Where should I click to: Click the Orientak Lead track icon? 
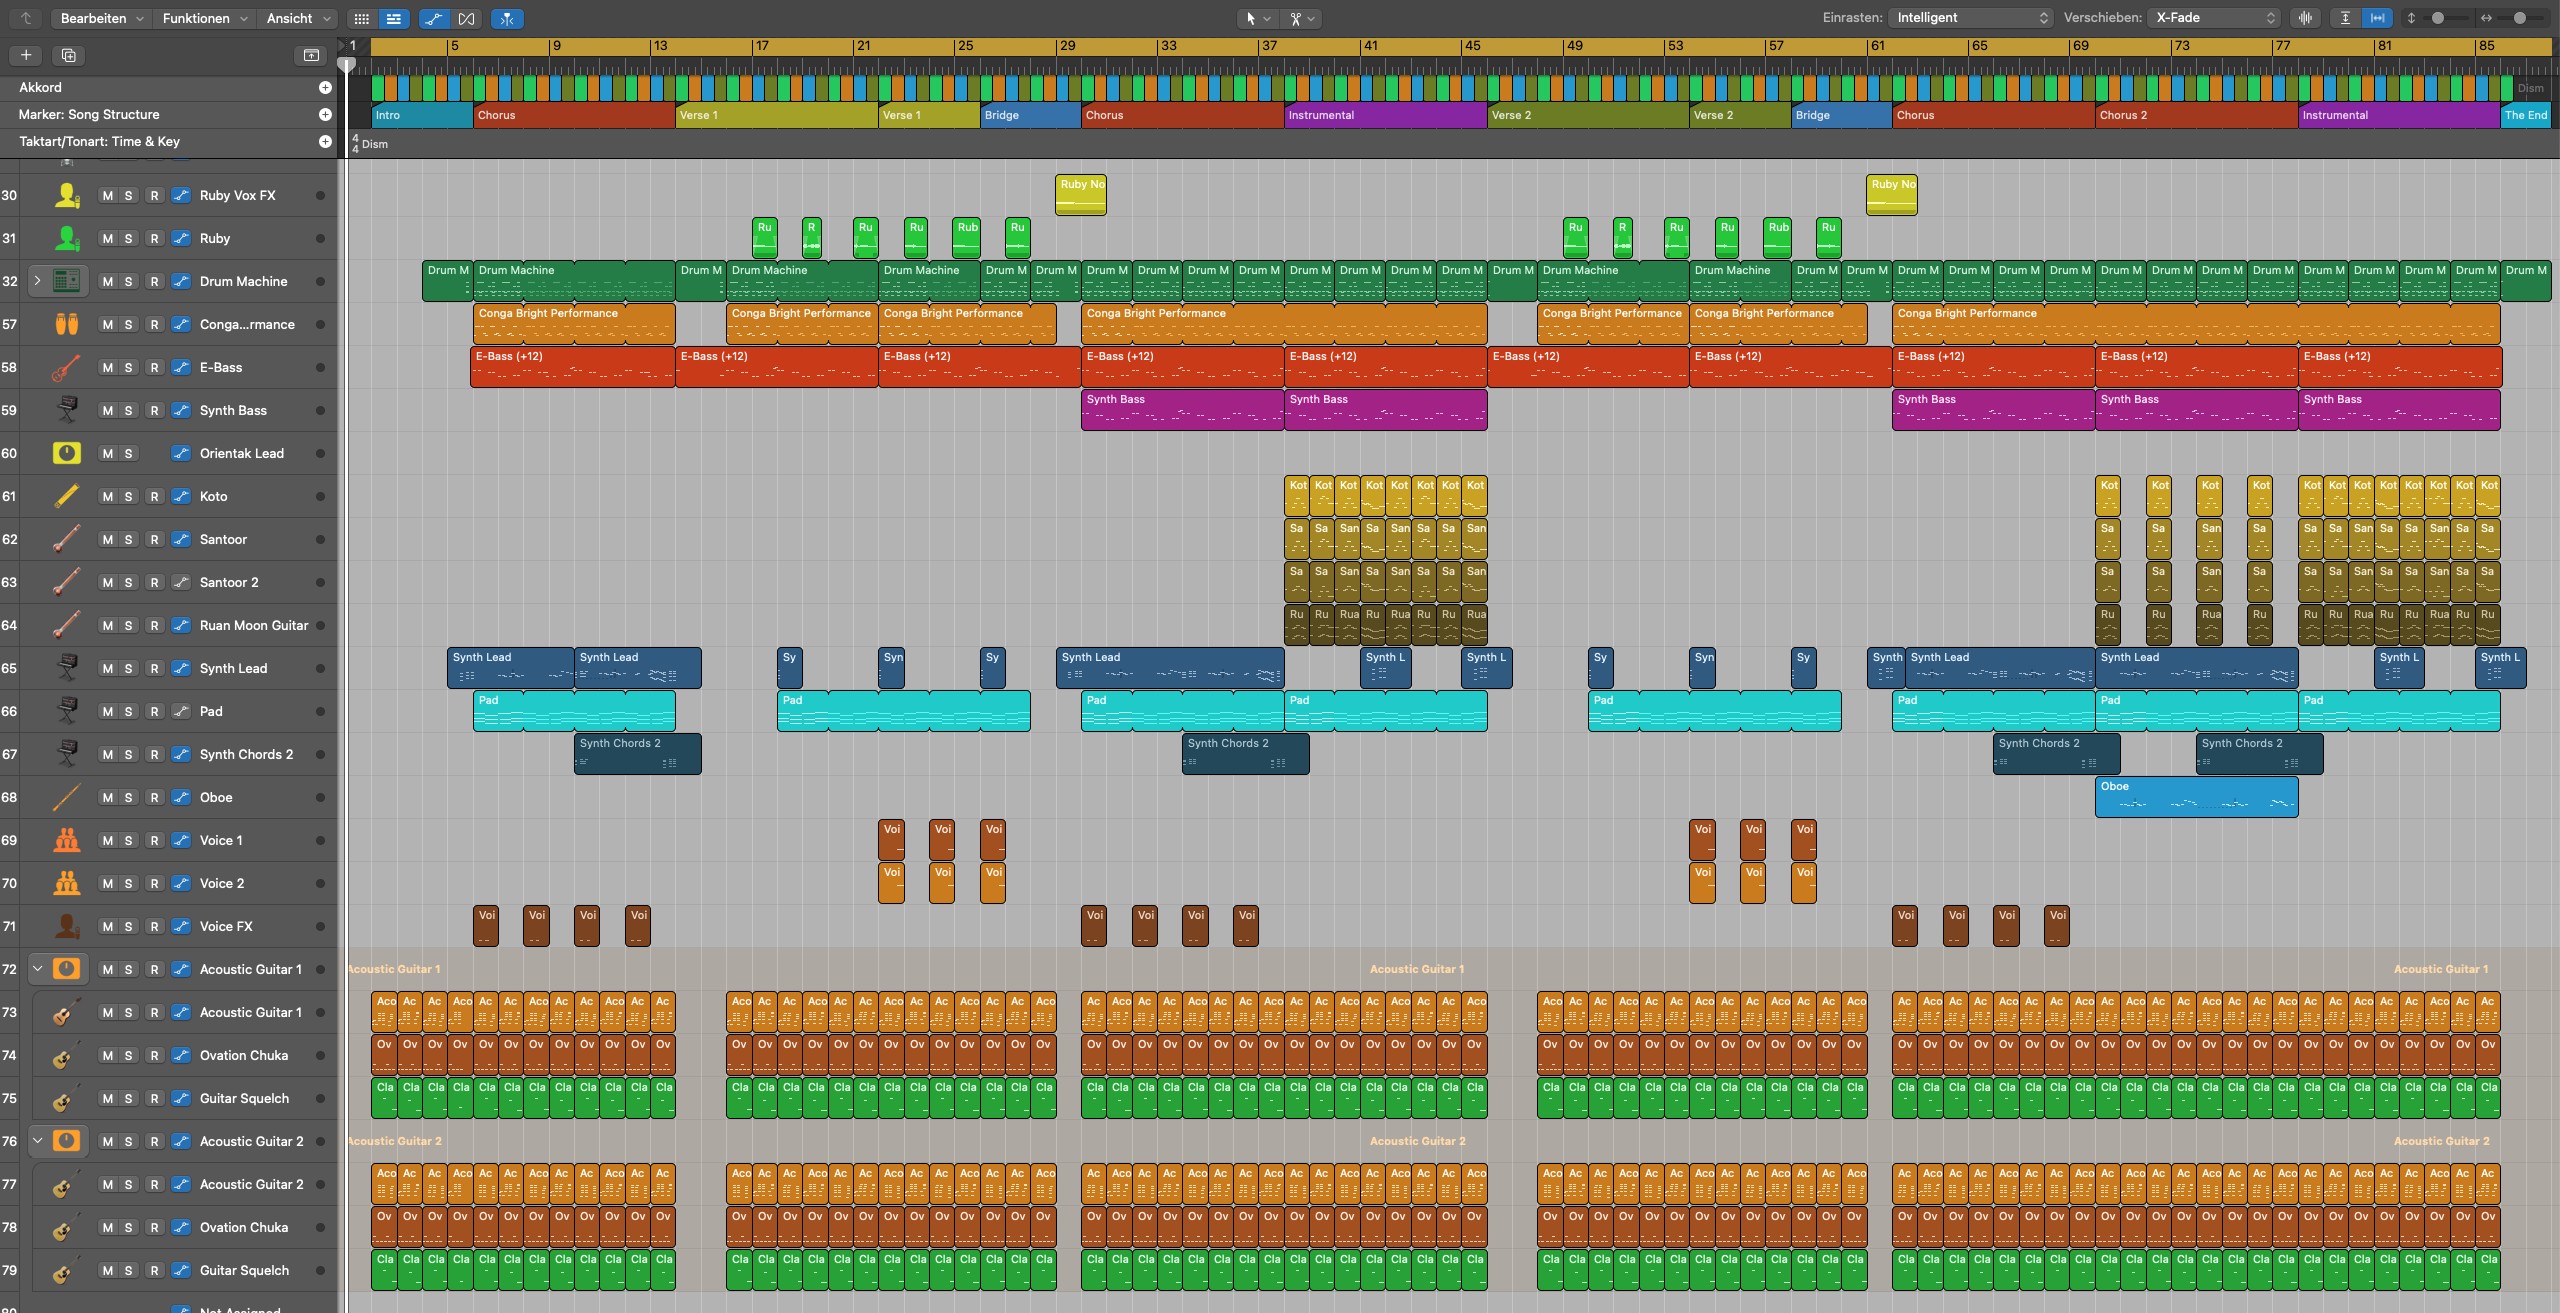[x=67, y=454]
